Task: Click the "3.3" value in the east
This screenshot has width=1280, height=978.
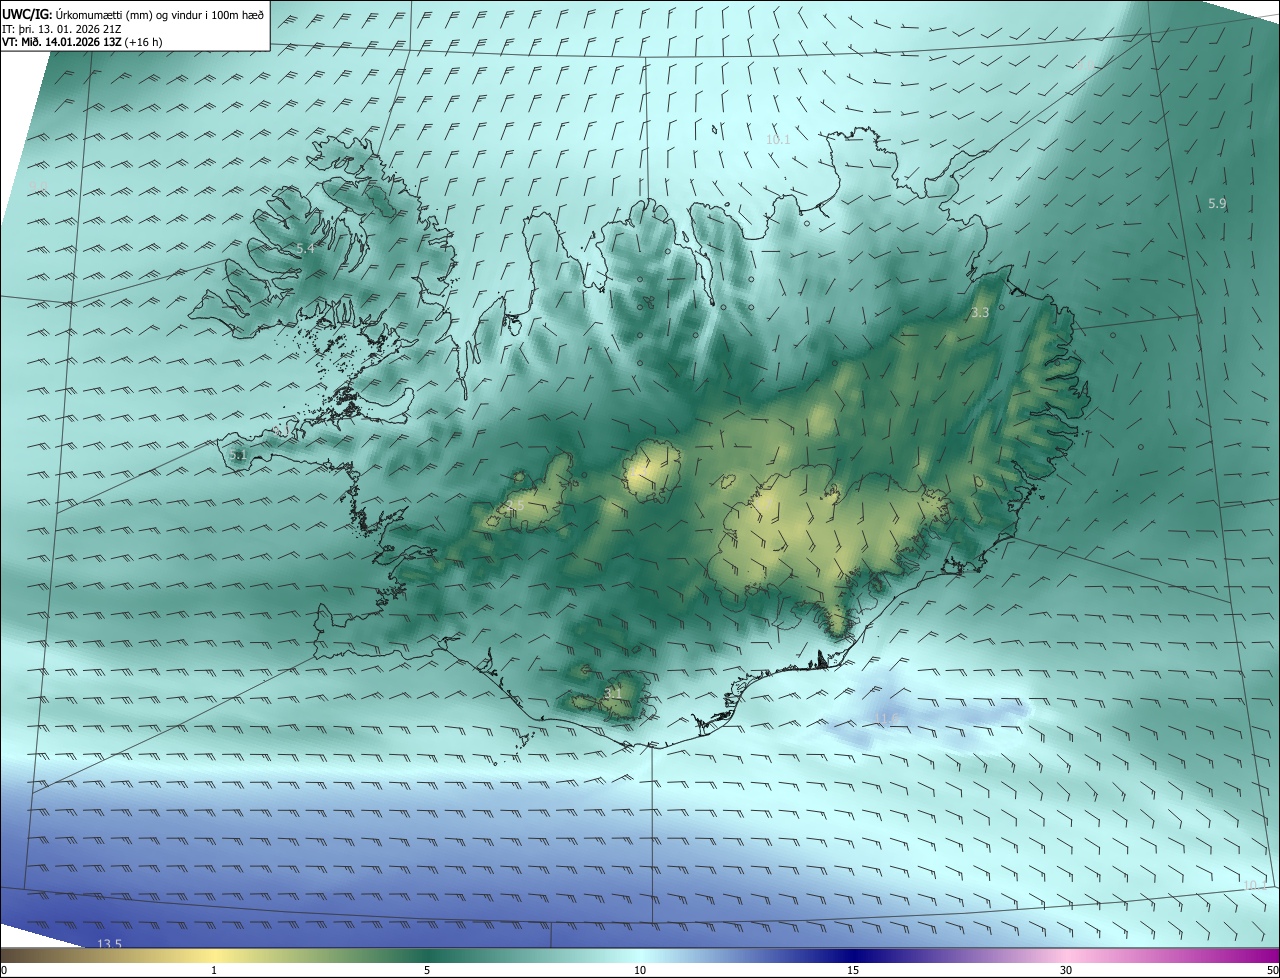Action: click(x=980, y=313)
